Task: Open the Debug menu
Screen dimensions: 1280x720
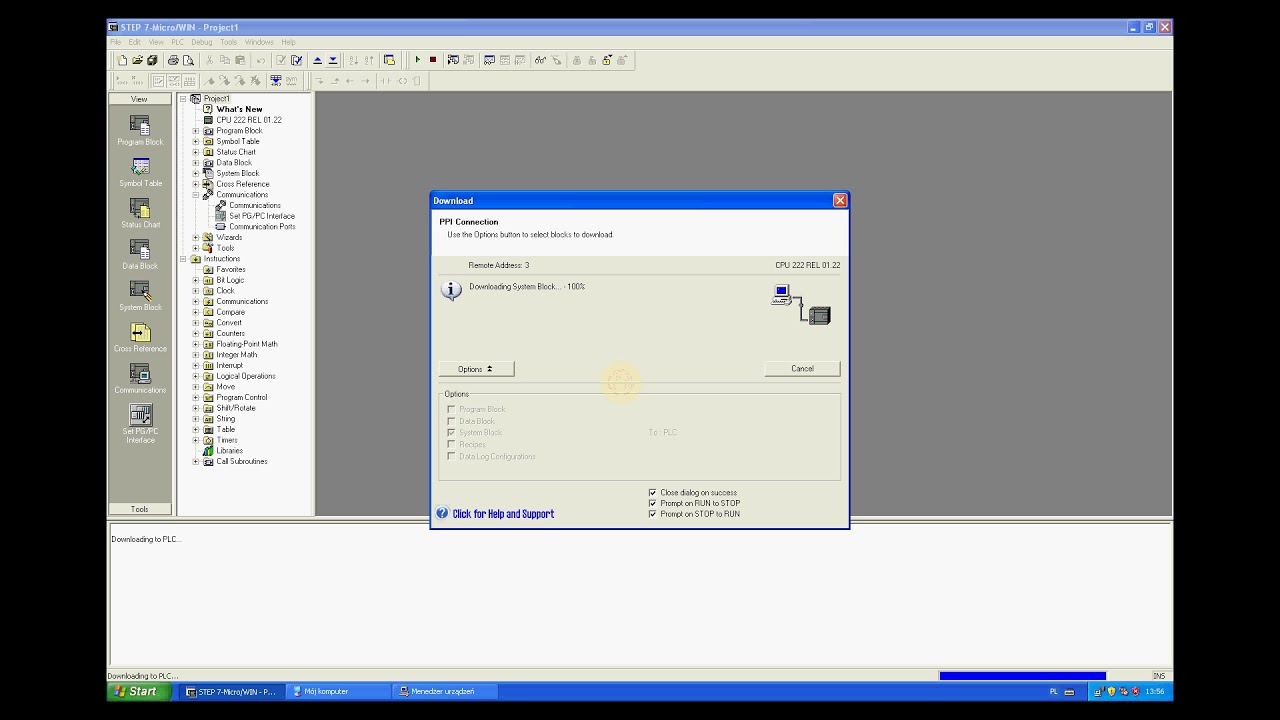Action: (x=202, y=42)
